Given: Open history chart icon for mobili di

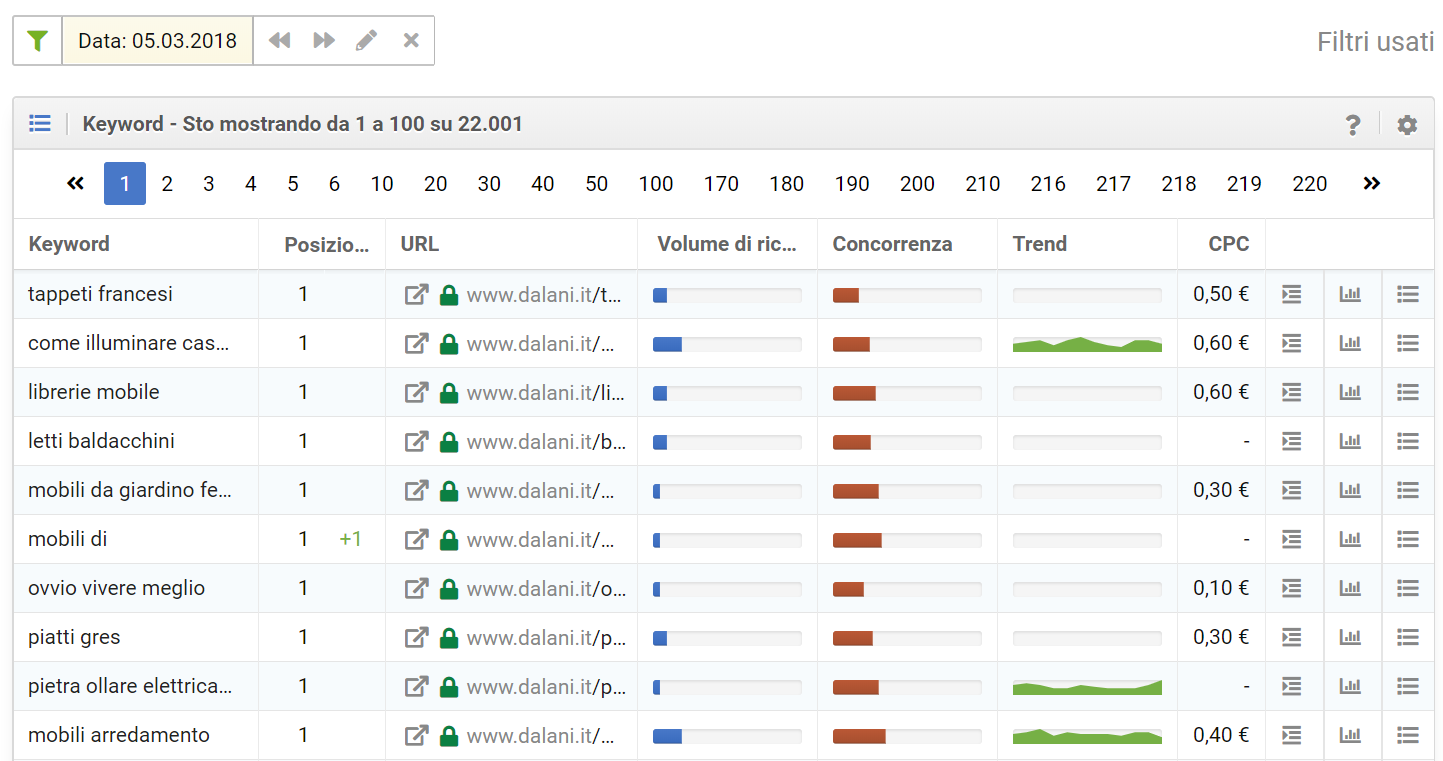Looking at the screenshot, I should (x=1351, y=539).
